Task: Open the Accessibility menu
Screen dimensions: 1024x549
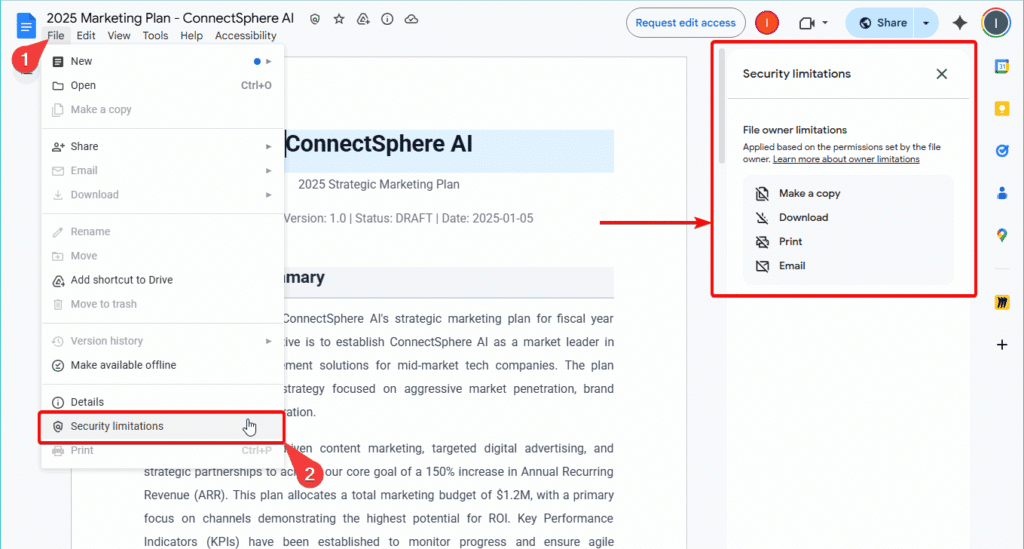Action: 246,35
